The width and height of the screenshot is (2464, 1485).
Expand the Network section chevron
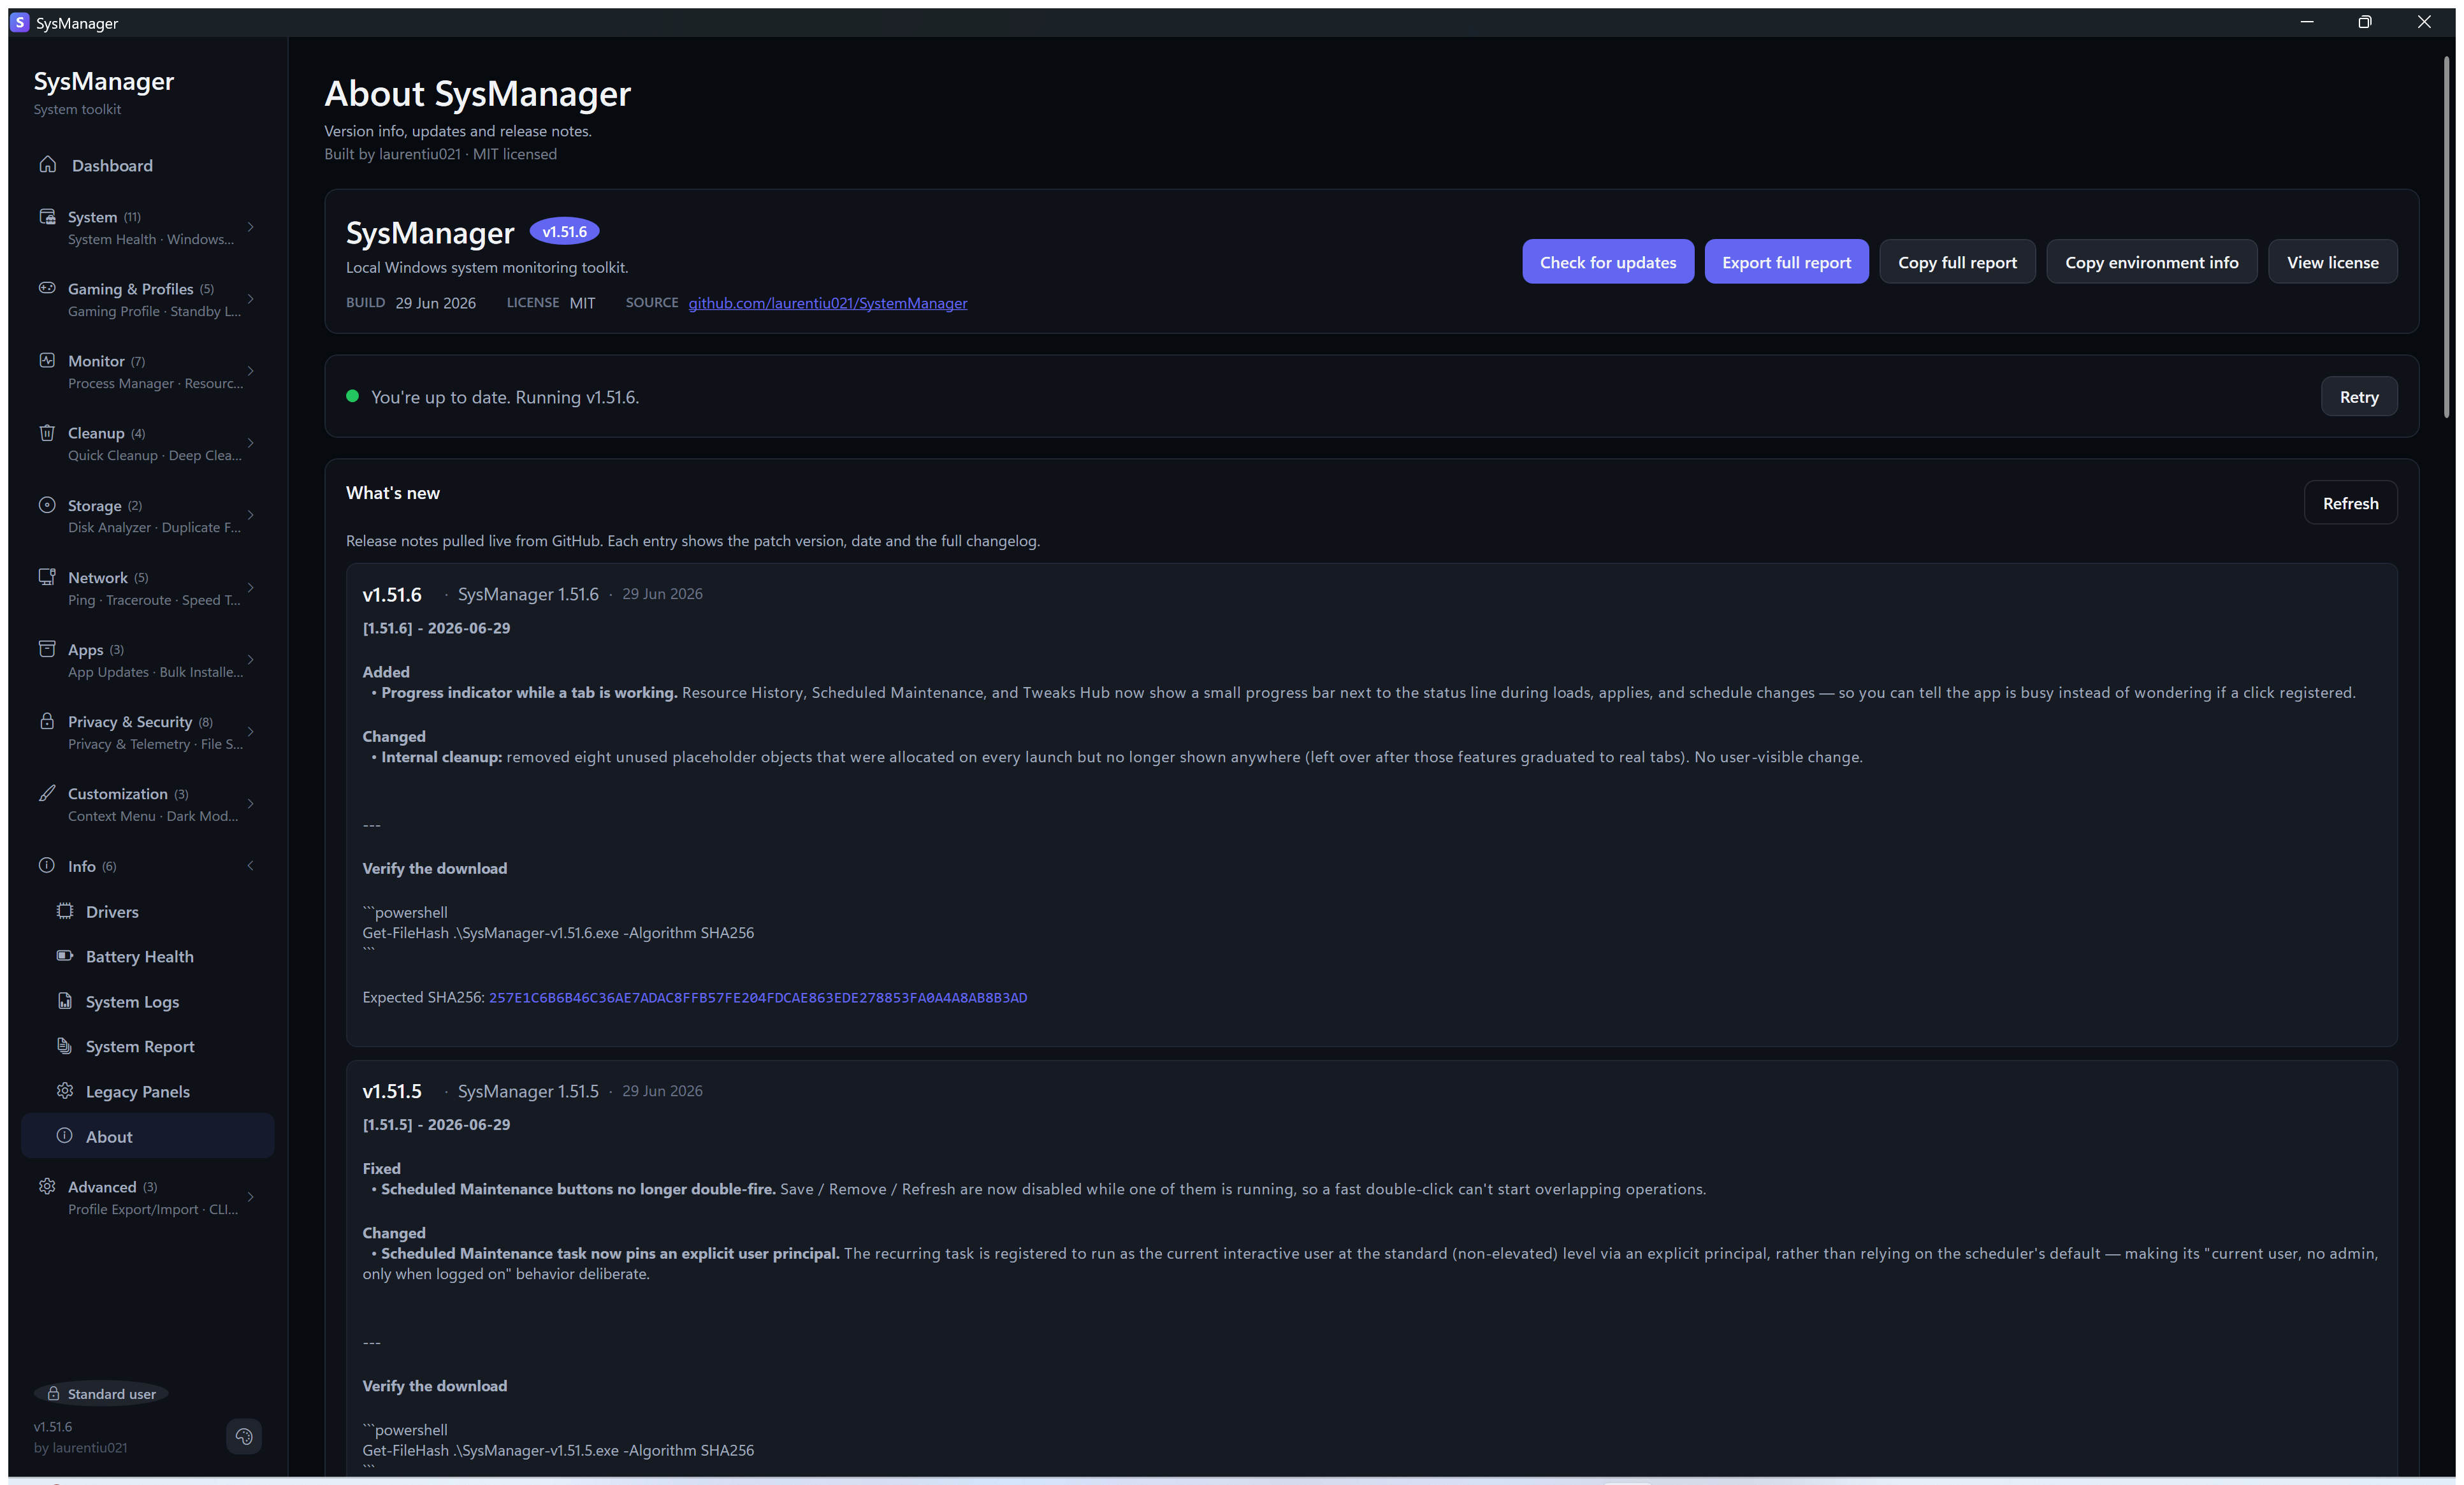[x=251, y=587]
